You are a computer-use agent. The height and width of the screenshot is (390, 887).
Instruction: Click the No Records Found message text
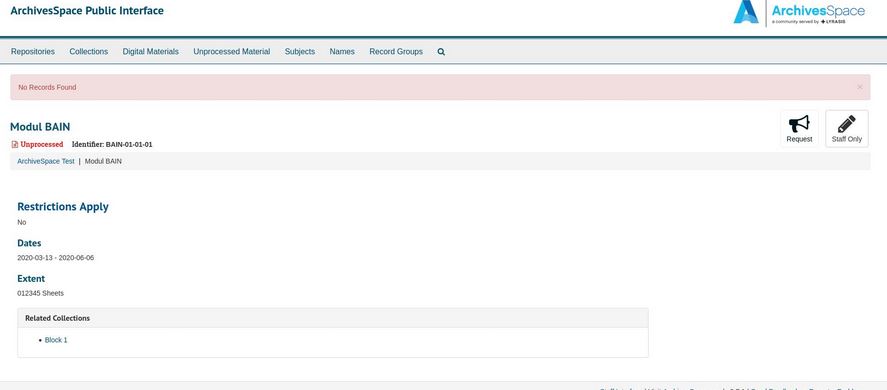click(47, 87)
